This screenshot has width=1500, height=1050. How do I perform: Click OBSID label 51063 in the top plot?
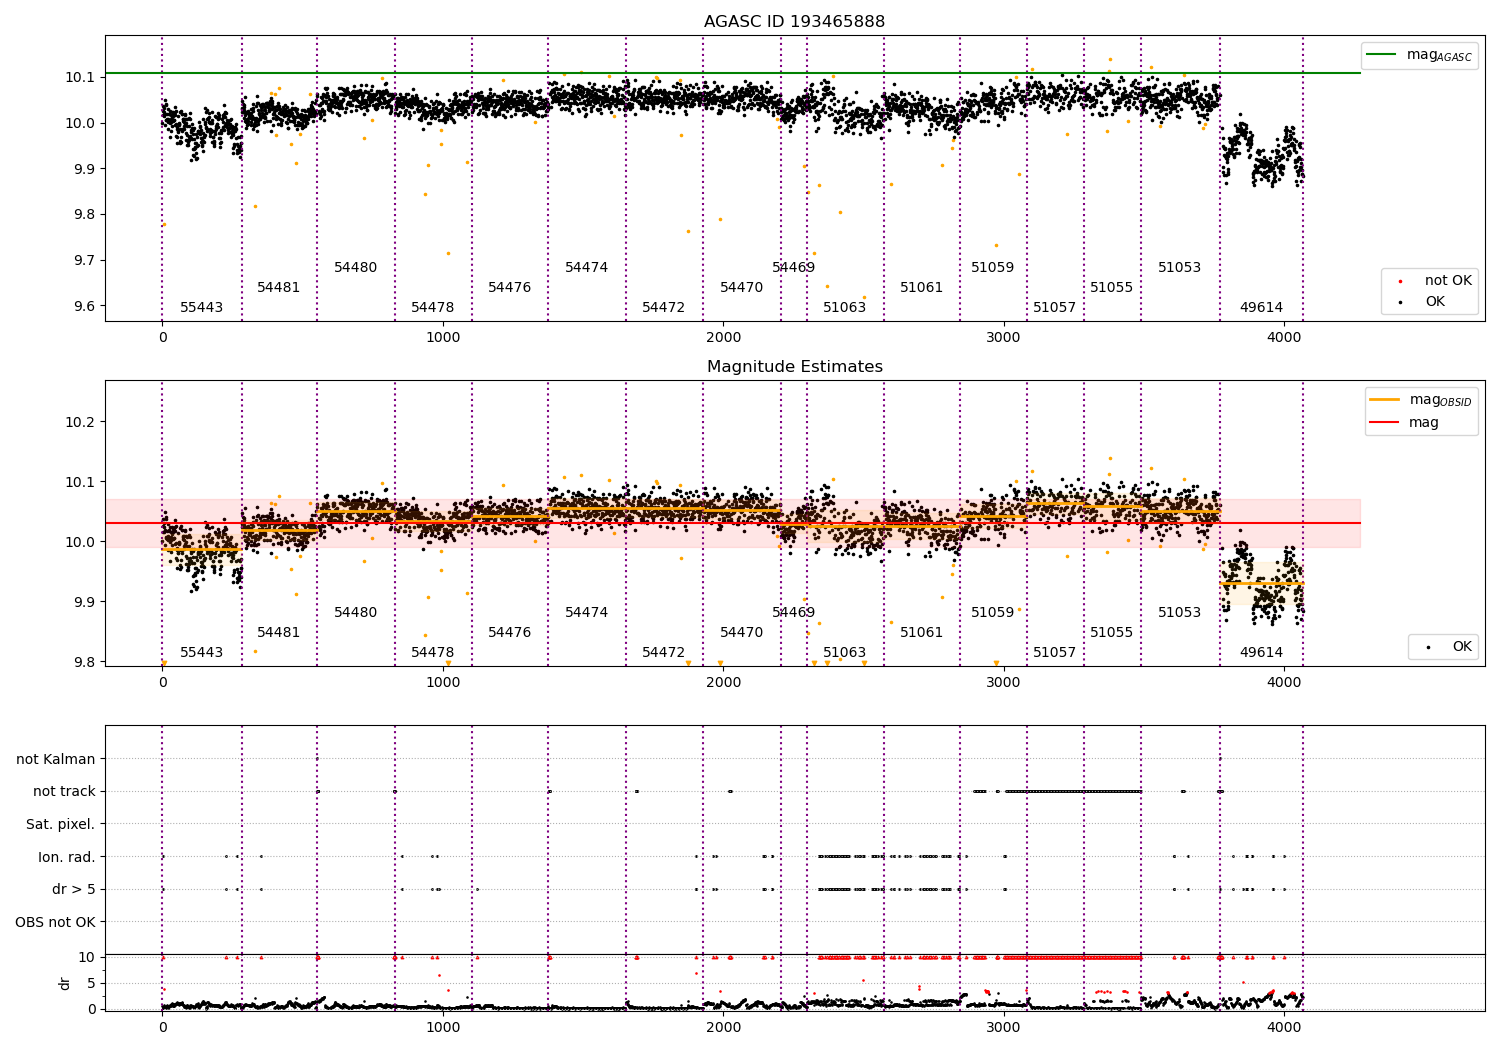845,308
